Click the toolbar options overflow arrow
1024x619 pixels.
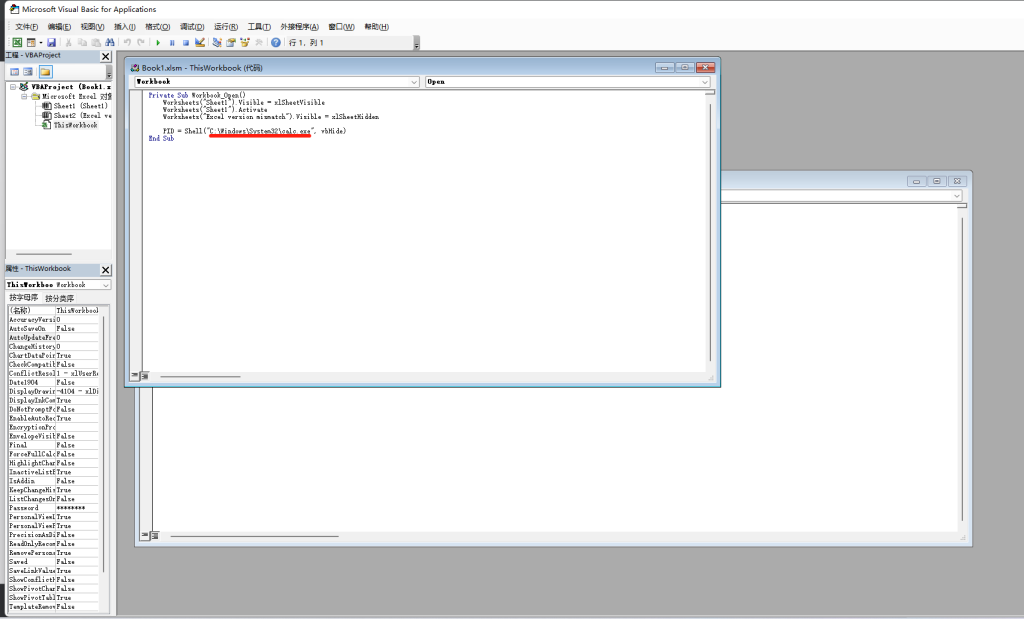tap(417, 44)
